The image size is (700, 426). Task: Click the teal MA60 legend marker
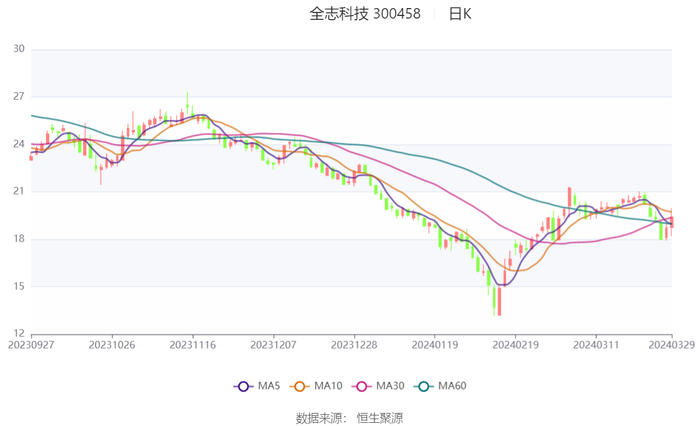[x=423, y=386]
